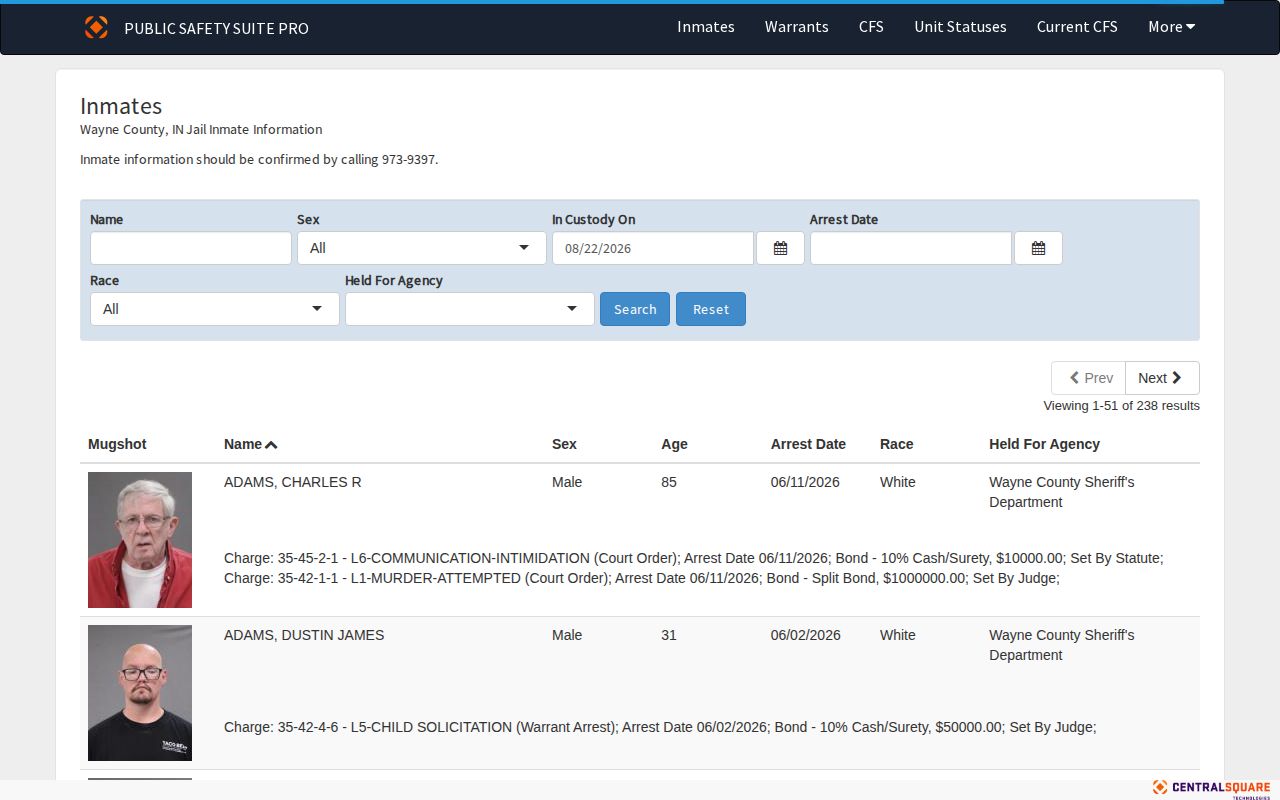This screenshot has height=800, width=1280.
Task: Go to the Next page of results
Action: (1162, 378)
